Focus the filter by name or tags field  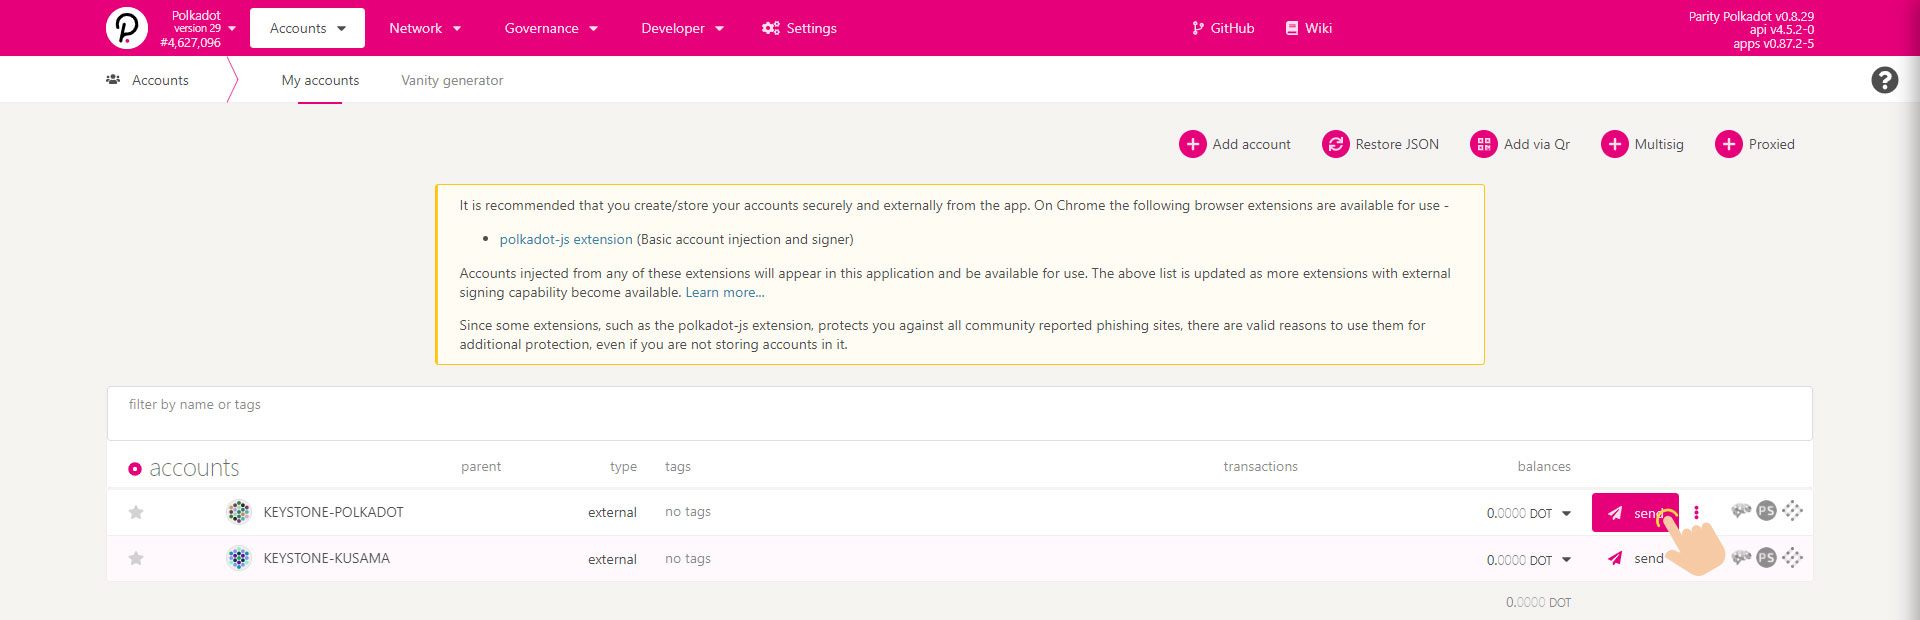click(x=959, y=413)
